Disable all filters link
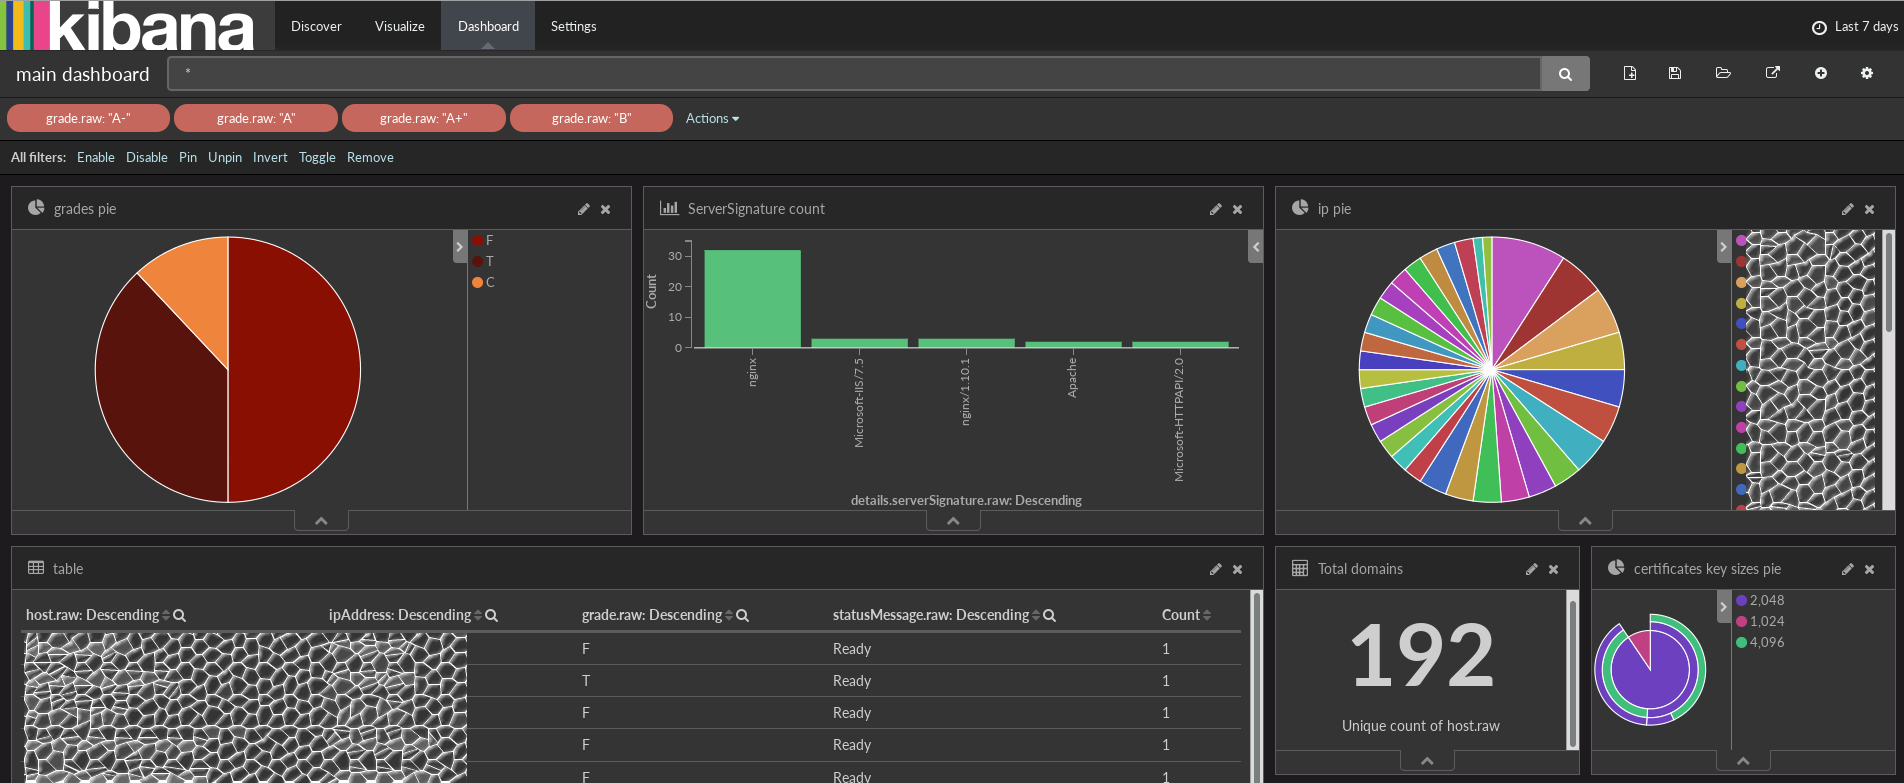The width and height of the screenshot is (1904, 783). pos(147,157)
